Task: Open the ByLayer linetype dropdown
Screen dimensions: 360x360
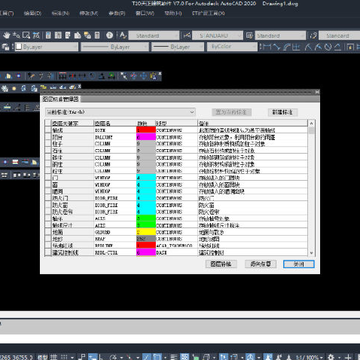Action: pyautogui.click(x=115, y=47)
